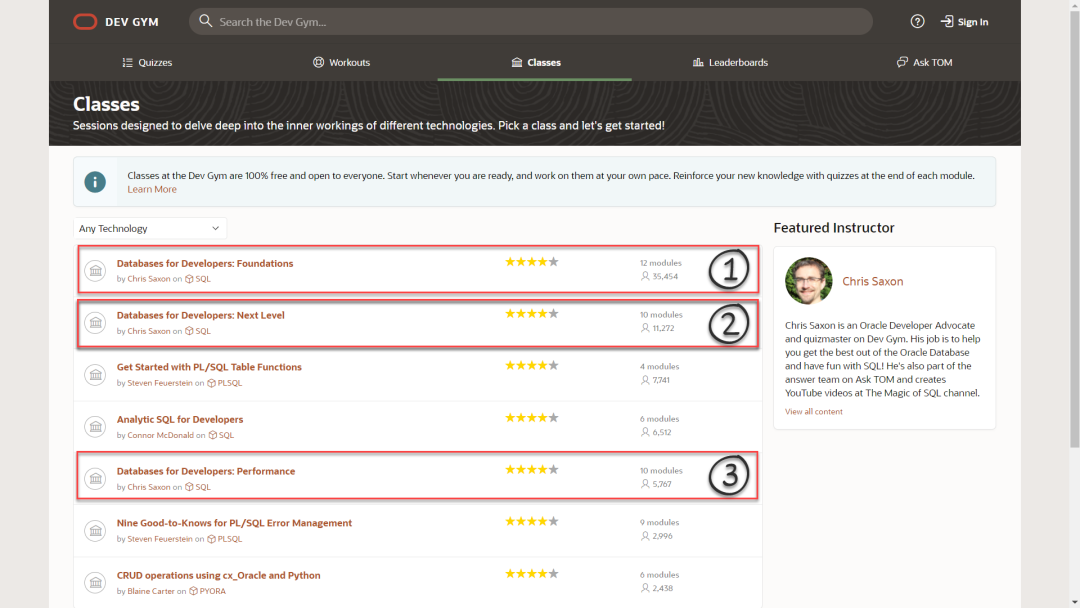The width and height of the screenshot is (1080, 608).
Task: Click the magnifier icon in search bar
Action: (x=205, y=22)
